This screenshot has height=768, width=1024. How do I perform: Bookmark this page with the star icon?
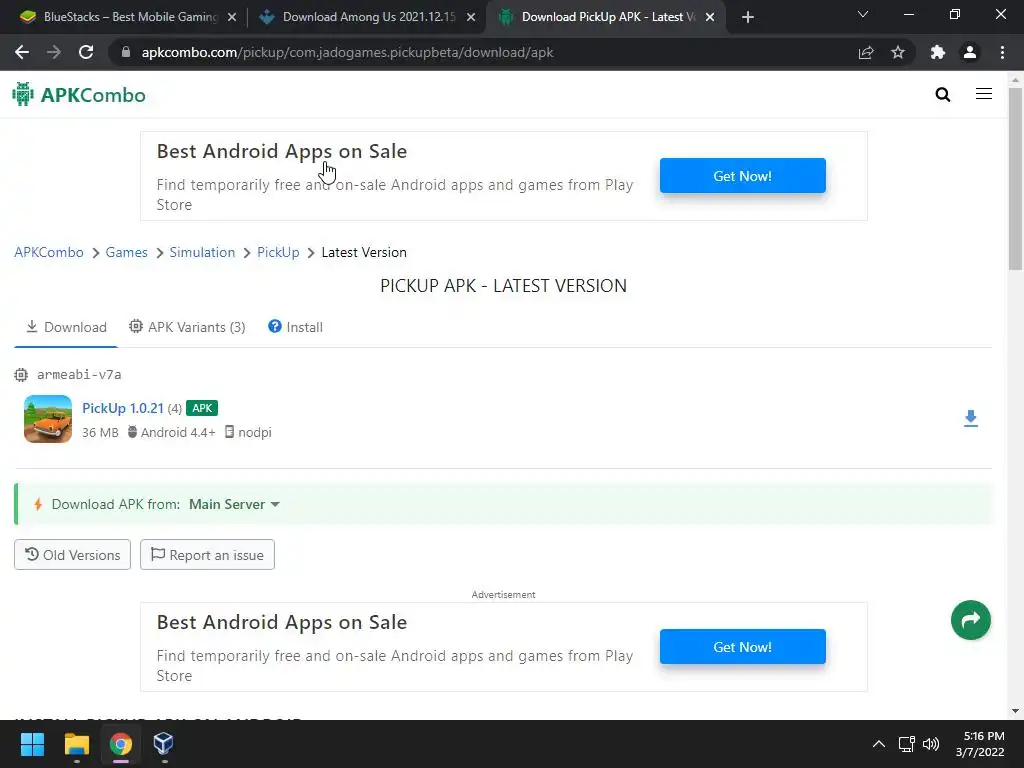point(898,52)
